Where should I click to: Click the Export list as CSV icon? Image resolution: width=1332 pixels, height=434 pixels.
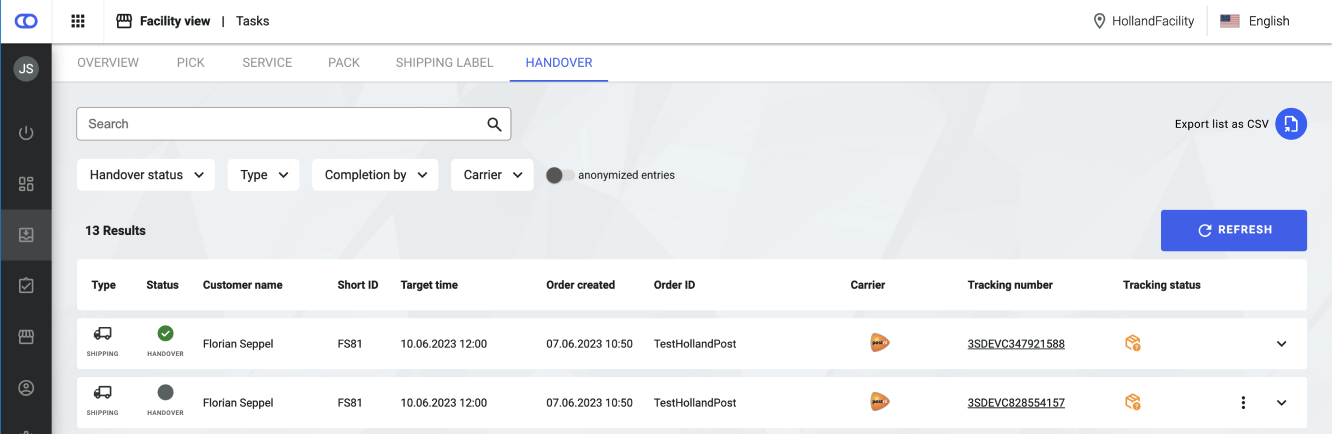pyautogui.click(x=1290, y=124)
